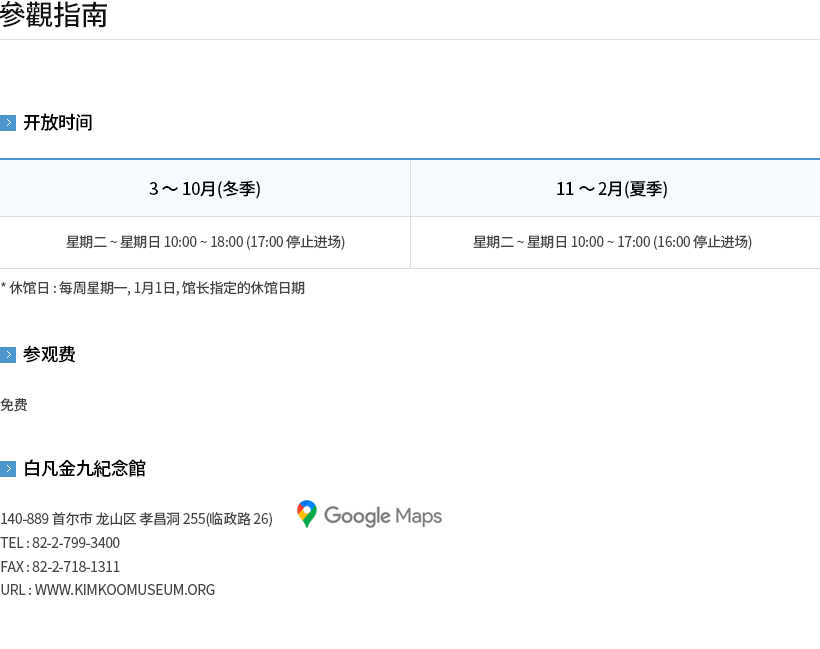Expand the 开放时间 section

tap(57, 122)
